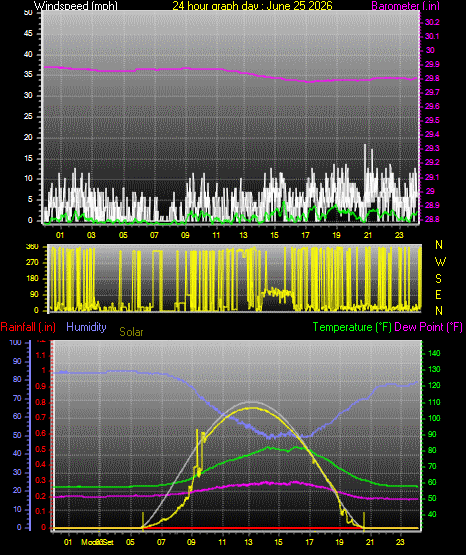Click the 24 hour graph day title
The width and height of the screenshot is (466, 555).
coord(252,5)
